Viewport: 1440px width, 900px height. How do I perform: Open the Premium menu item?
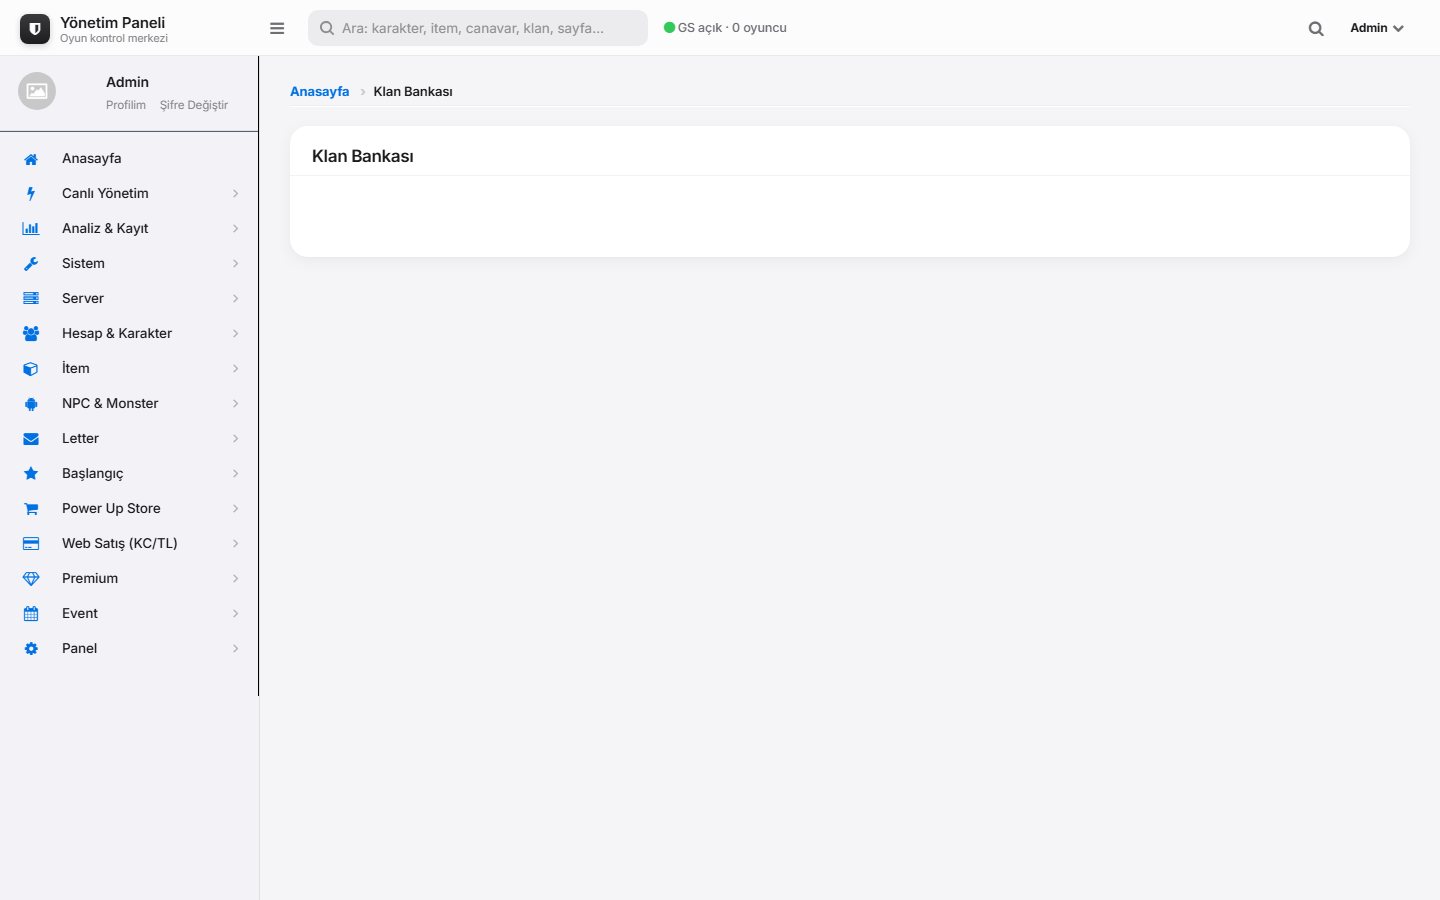pyautogui.click(x=129, y=578)
